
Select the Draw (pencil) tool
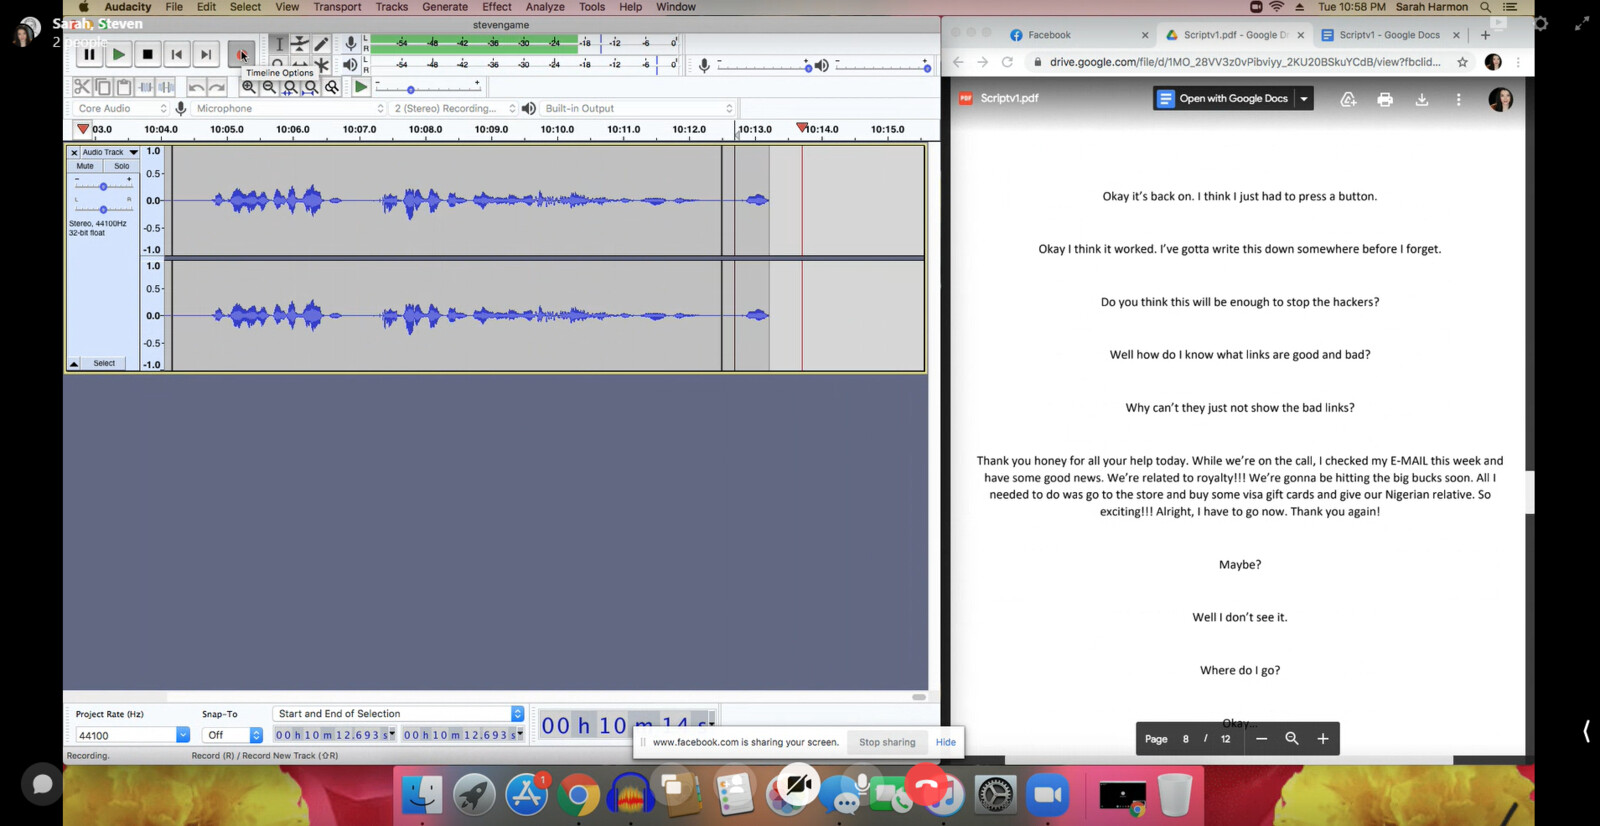coord(321,44)
